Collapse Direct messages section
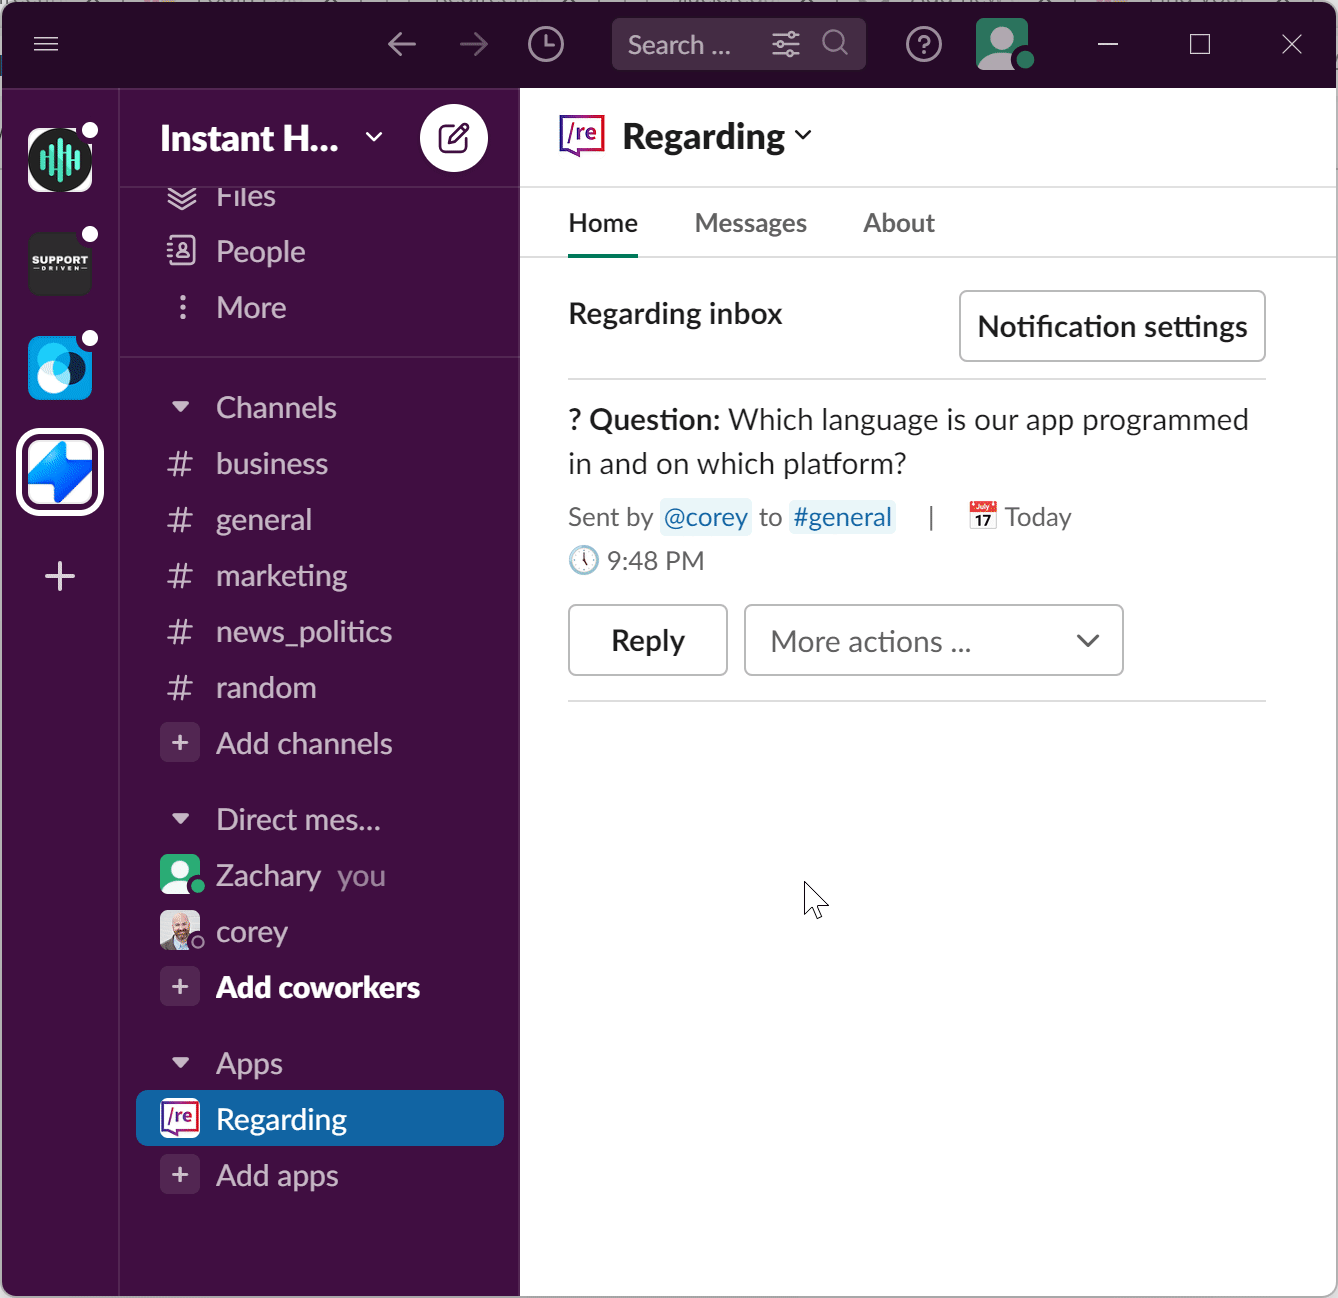The height and width of the screenshot is (1298, 1338). point(181,819)
